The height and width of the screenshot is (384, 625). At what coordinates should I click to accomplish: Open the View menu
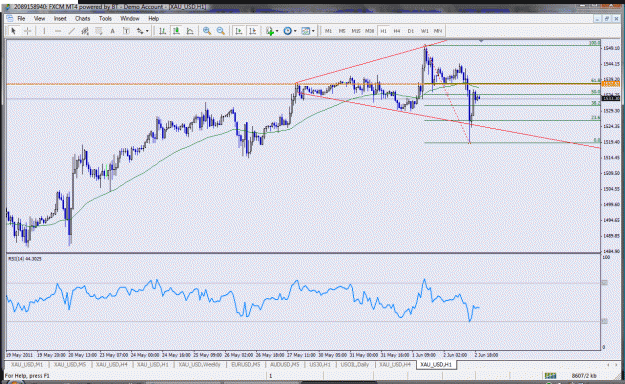click(39, 19)
